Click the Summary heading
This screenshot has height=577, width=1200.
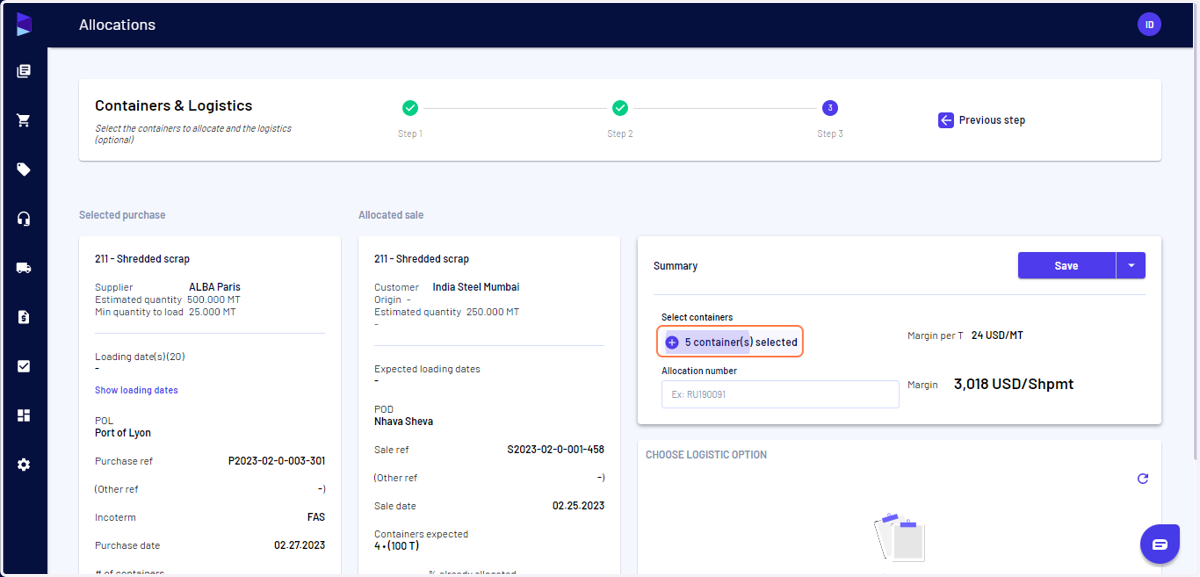coord(675,266)
